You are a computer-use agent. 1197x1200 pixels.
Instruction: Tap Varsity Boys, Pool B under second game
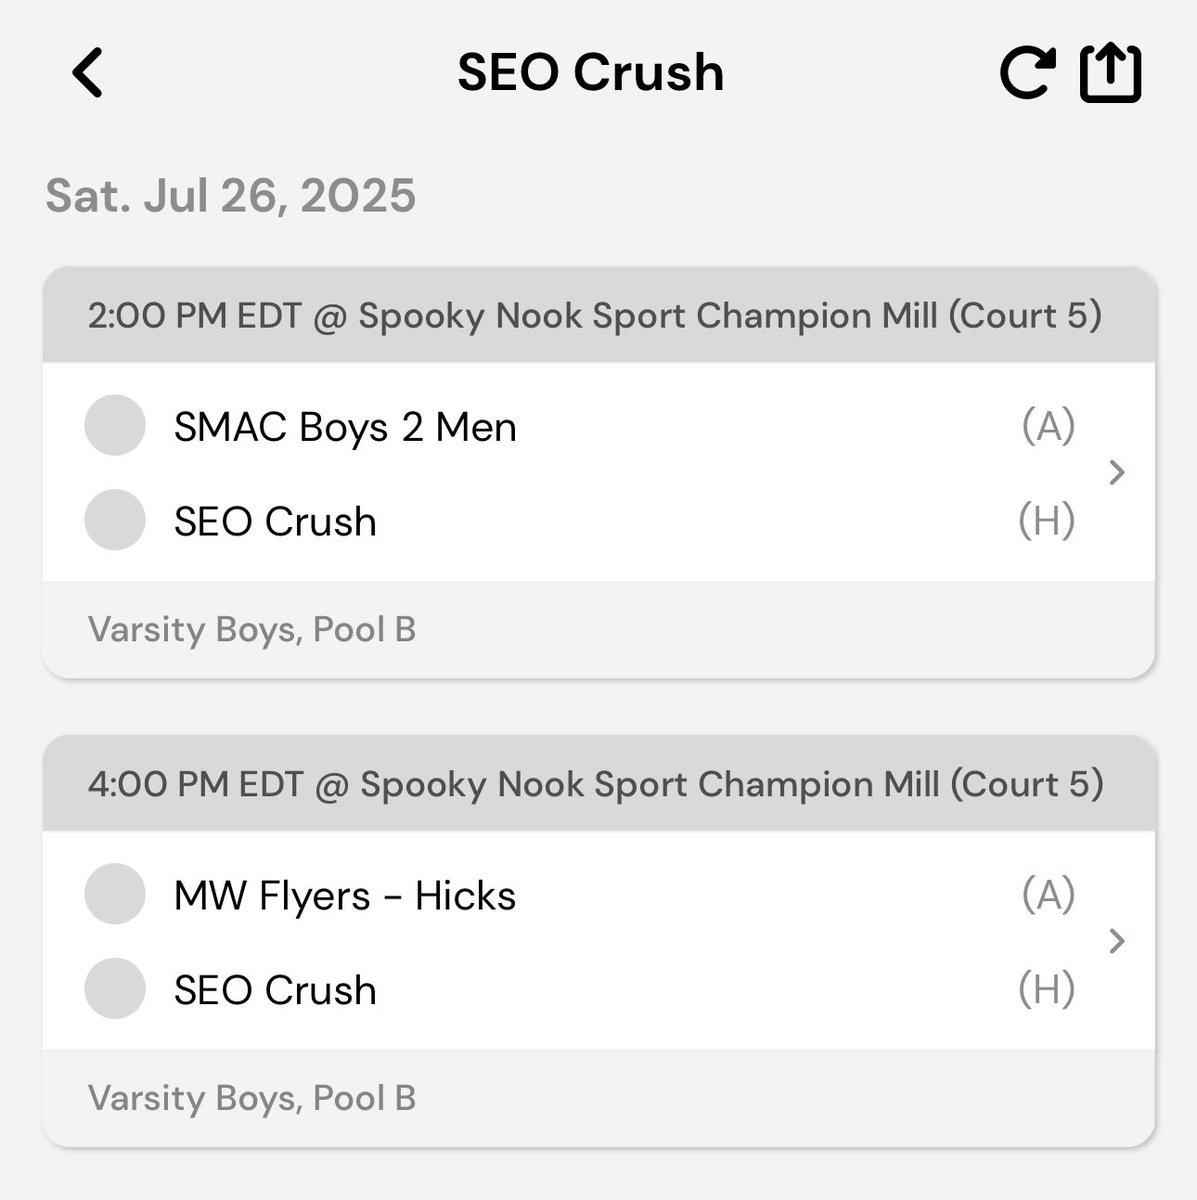(x=252, y=1098)
